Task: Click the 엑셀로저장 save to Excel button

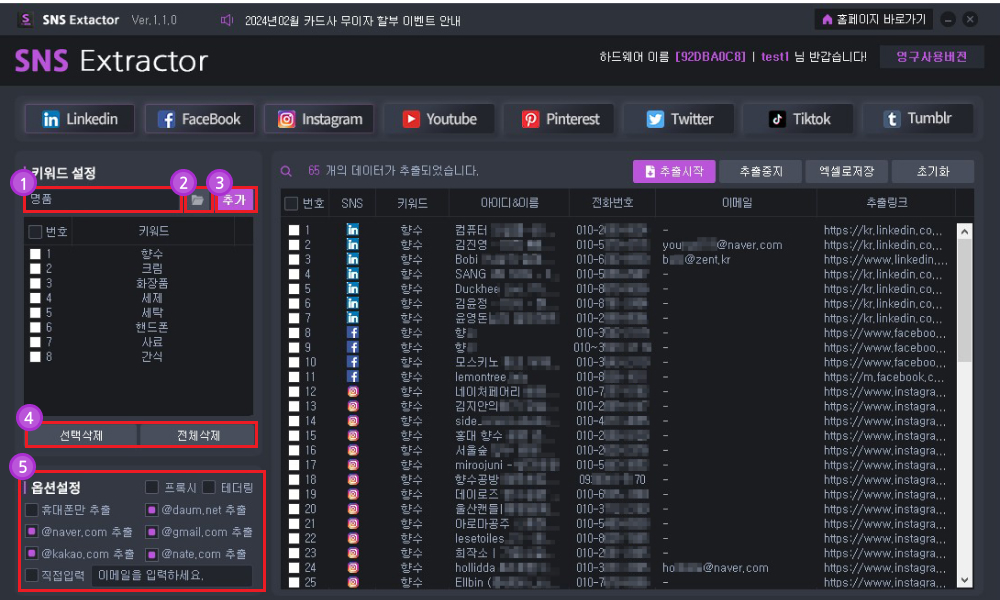Action: pyautogui.click(x=846, y=172)
